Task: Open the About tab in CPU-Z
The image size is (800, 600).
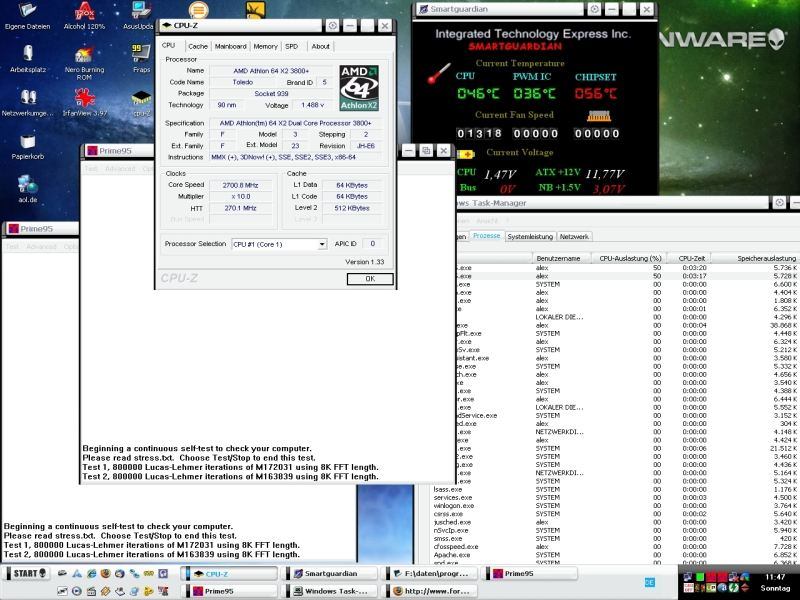Action: click(320, 46)
